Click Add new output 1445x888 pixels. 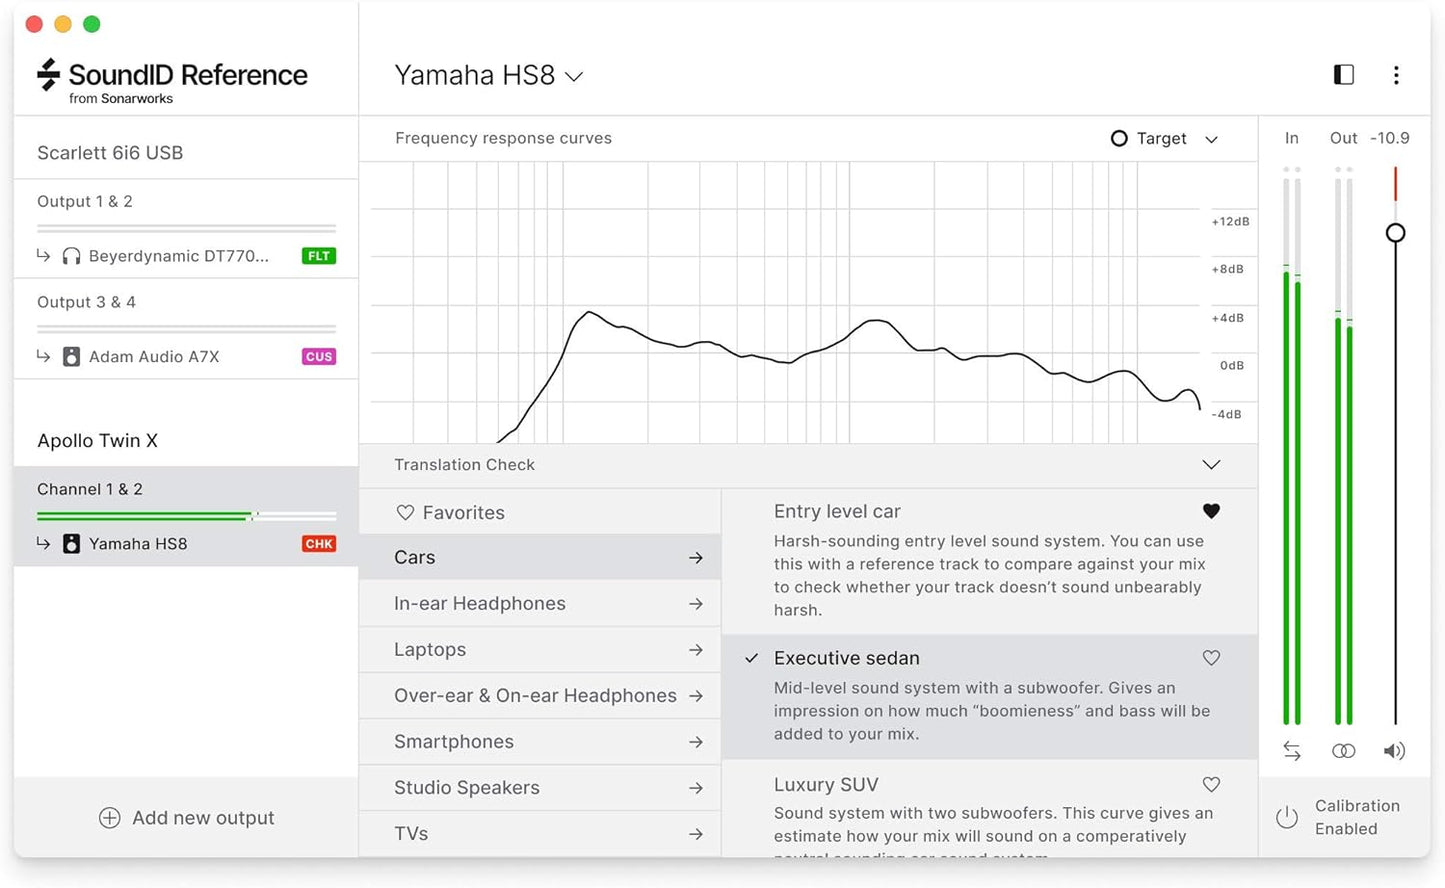point(186,817)
